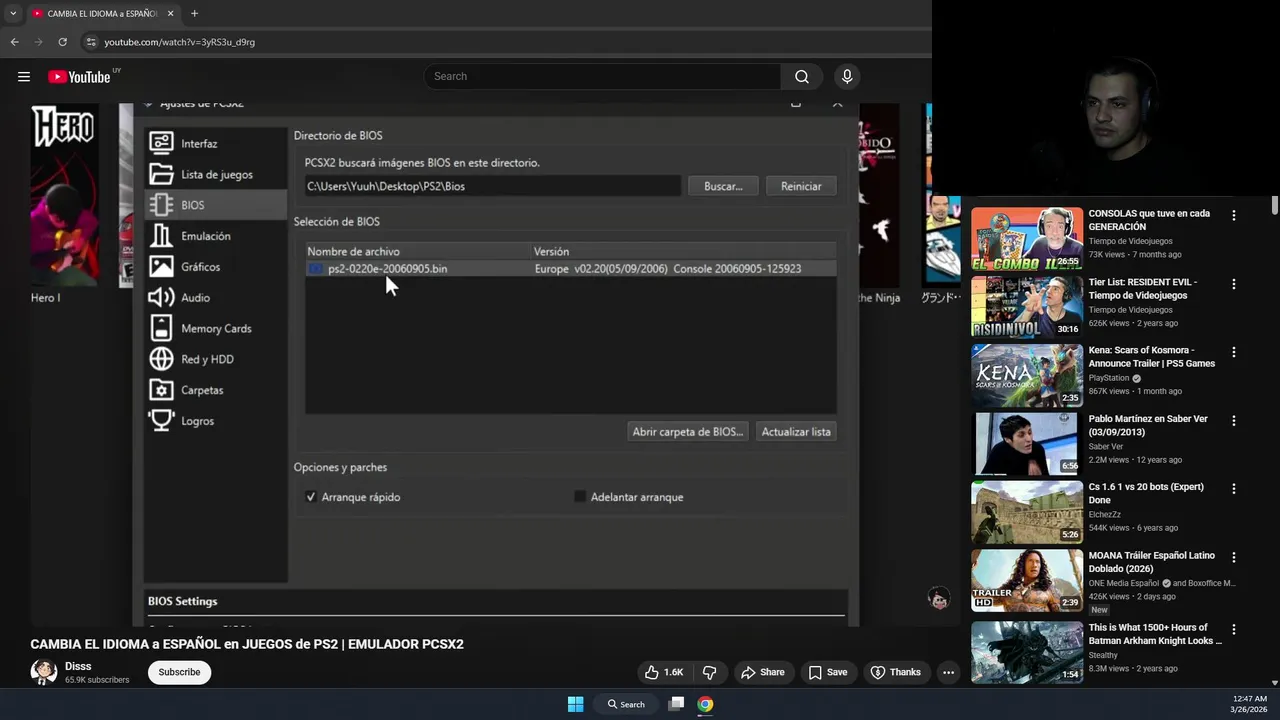Select the Gráficos picture icon
Viewport: 1280px width, 720px height.
[161, 267]
